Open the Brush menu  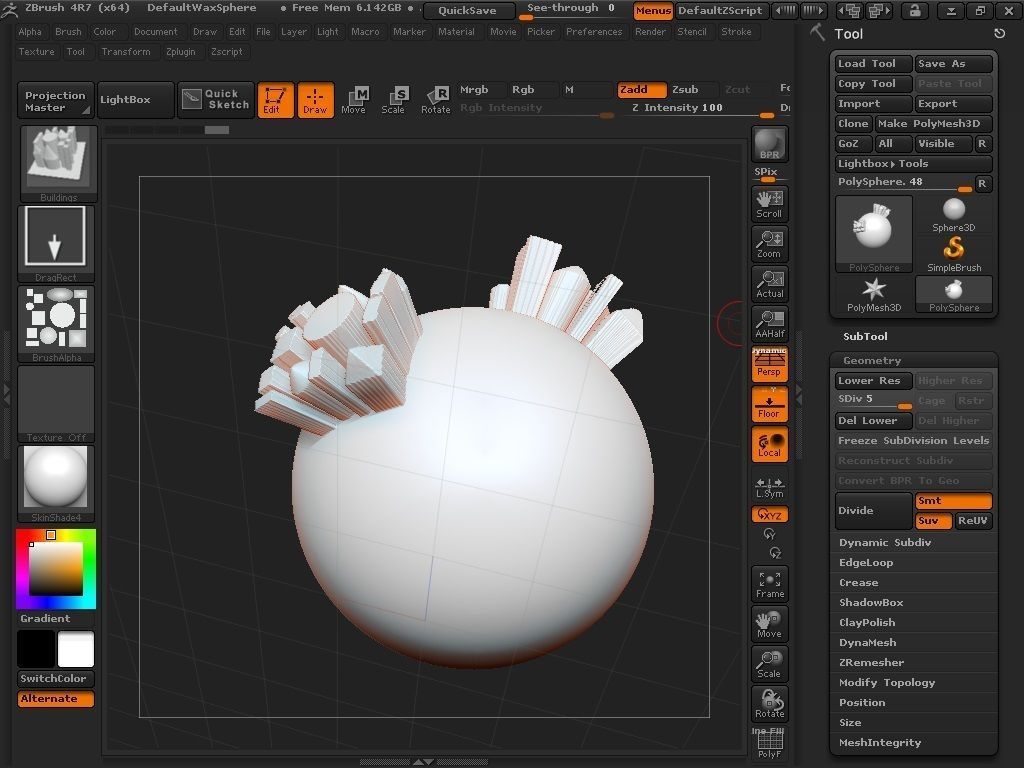pyautogui.click(x=68, y=31)
